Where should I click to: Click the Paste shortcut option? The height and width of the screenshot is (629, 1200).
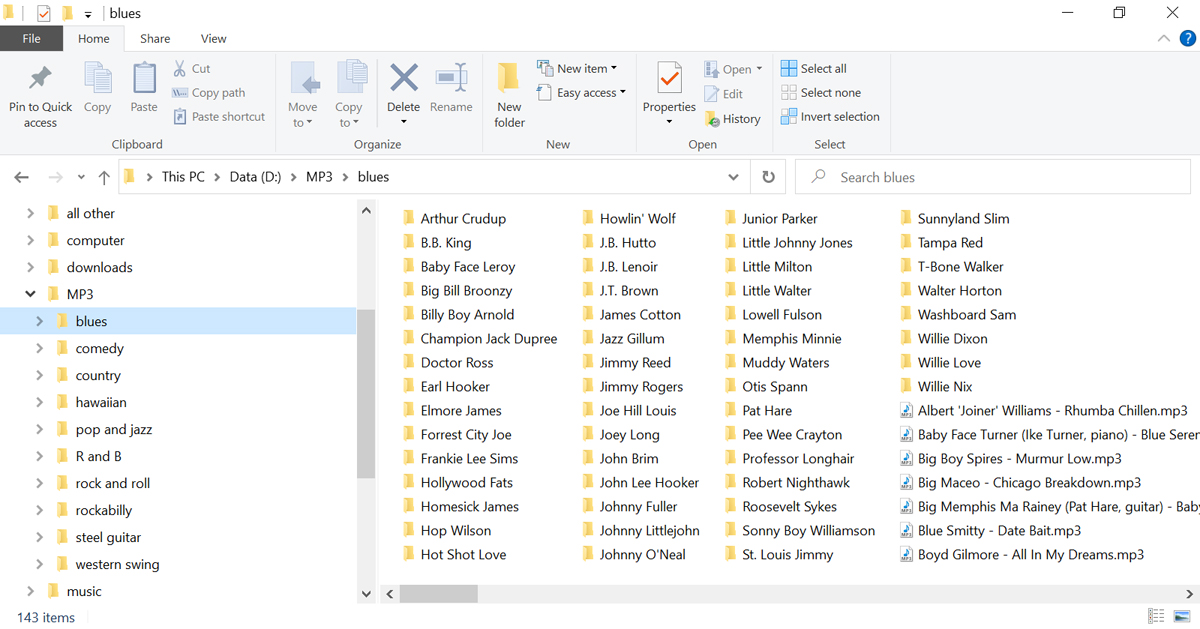coord(219,117)
